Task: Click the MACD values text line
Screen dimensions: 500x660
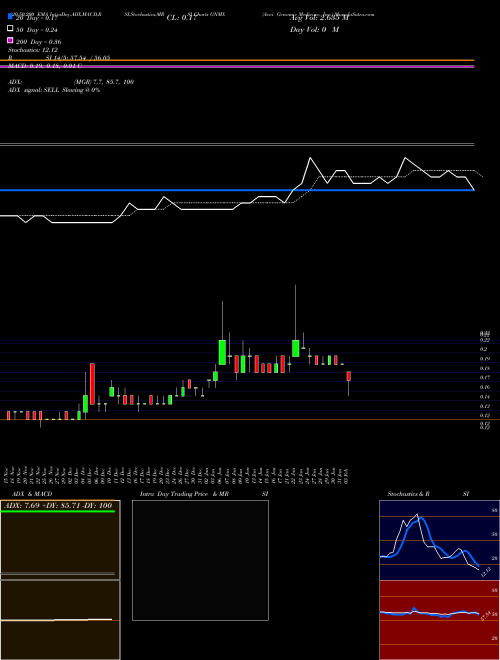Action: 45,66
